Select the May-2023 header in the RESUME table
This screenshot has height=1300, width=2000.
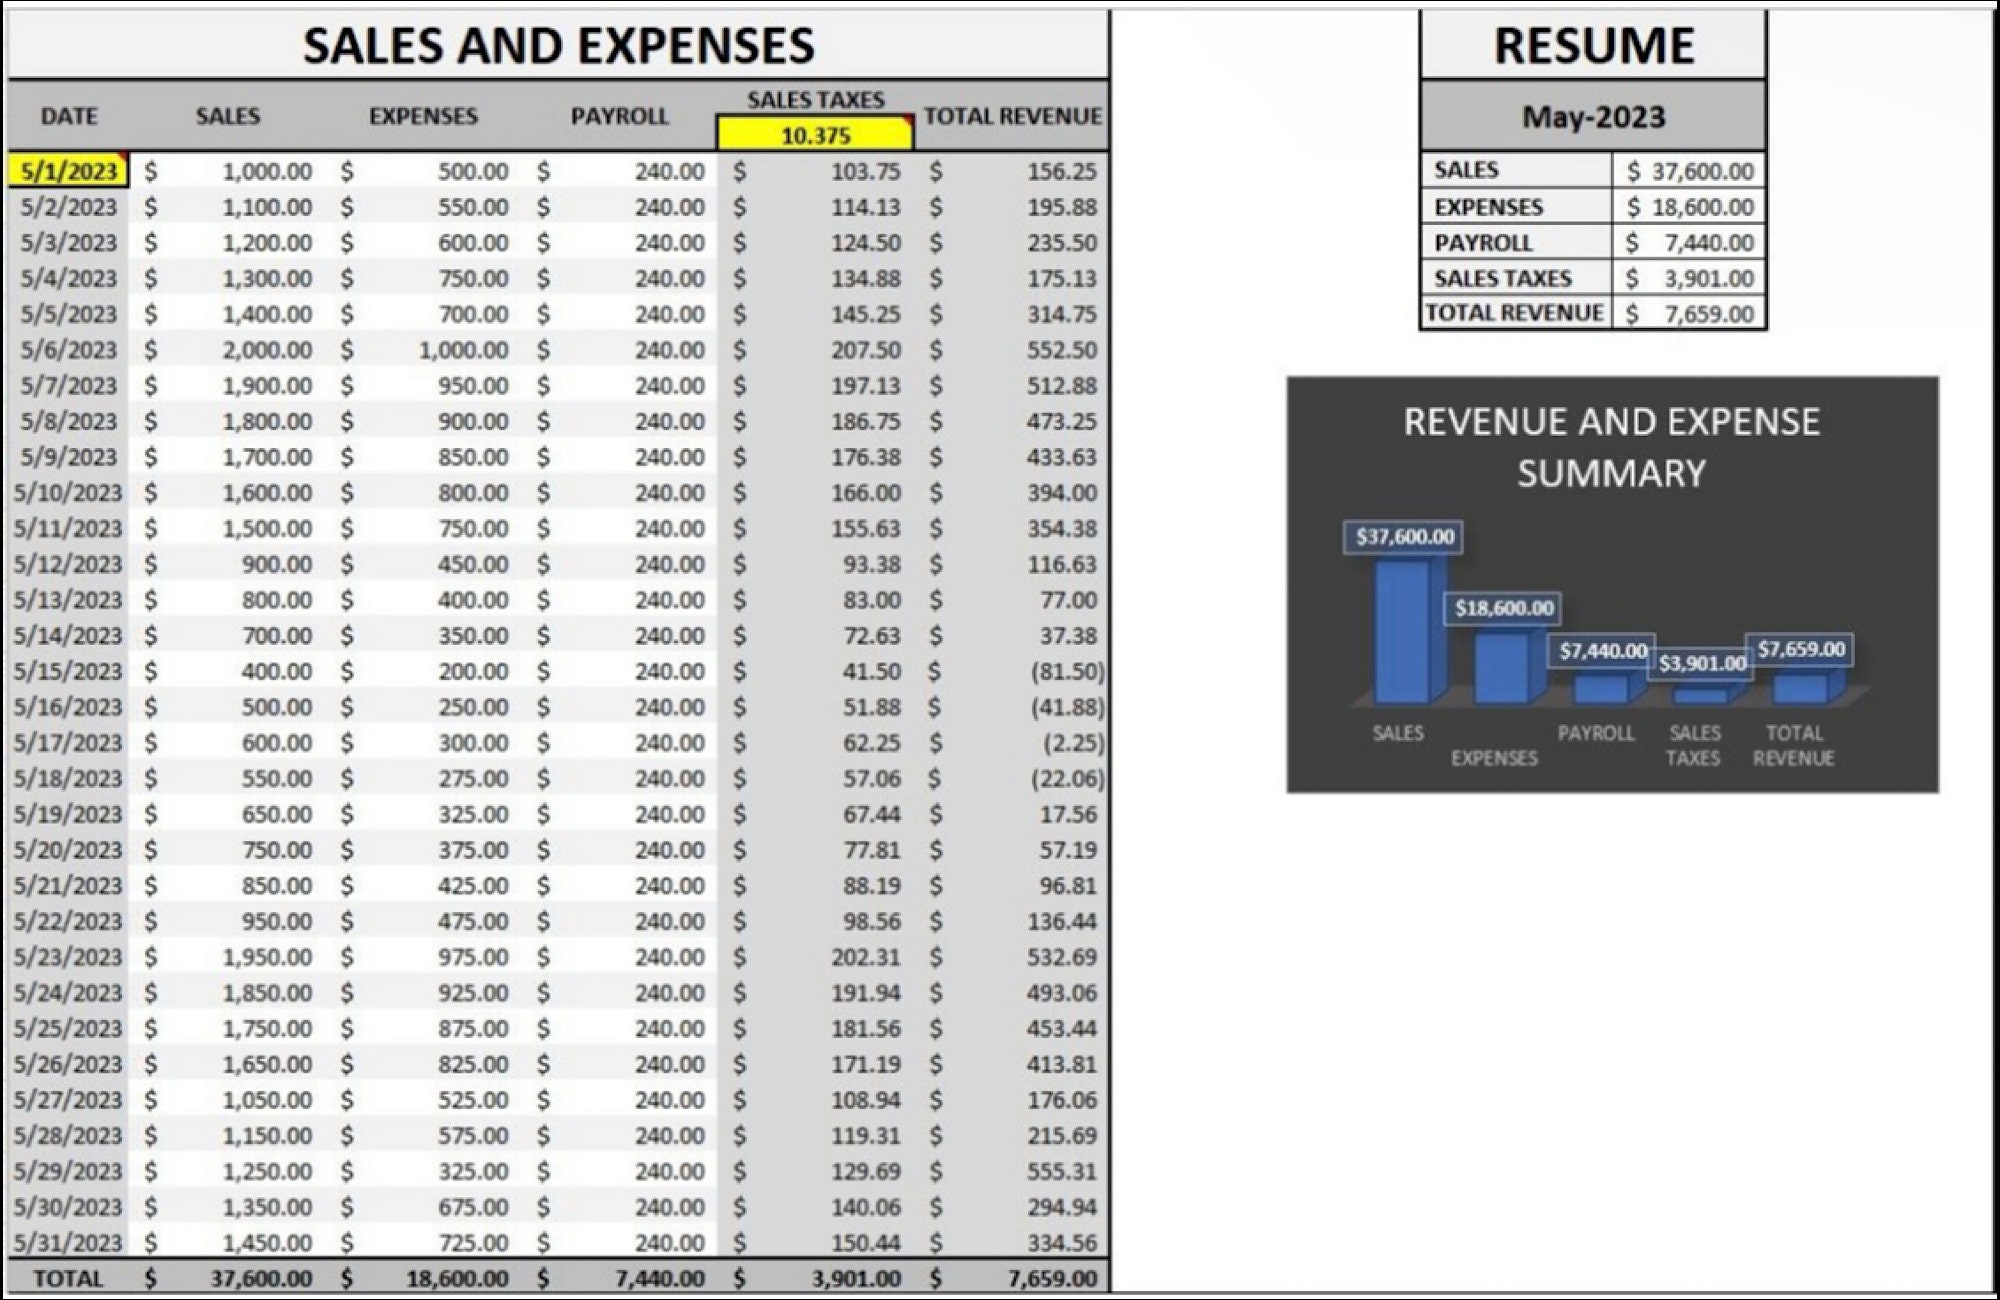pos(1594,116)
